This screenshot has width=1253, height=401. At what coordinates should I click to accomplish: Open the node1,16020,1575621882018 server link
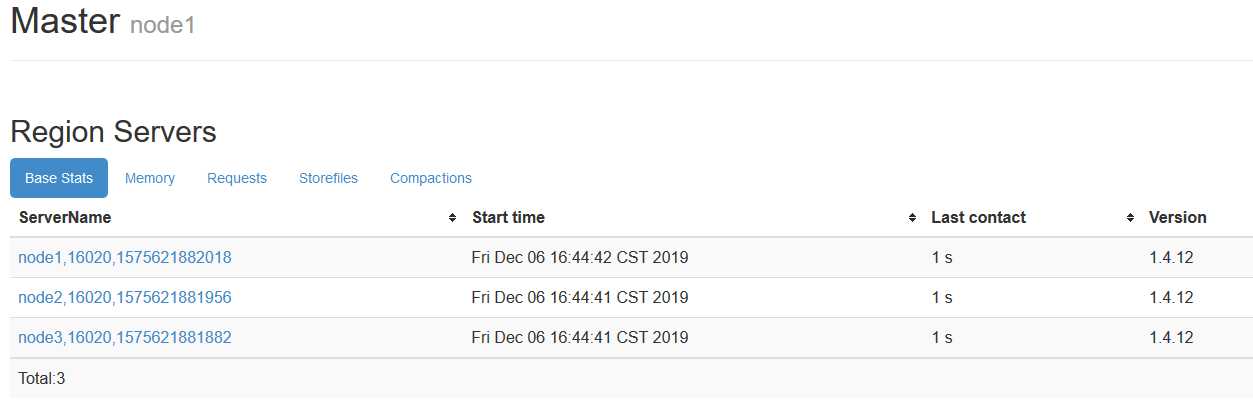coord(125,258)
